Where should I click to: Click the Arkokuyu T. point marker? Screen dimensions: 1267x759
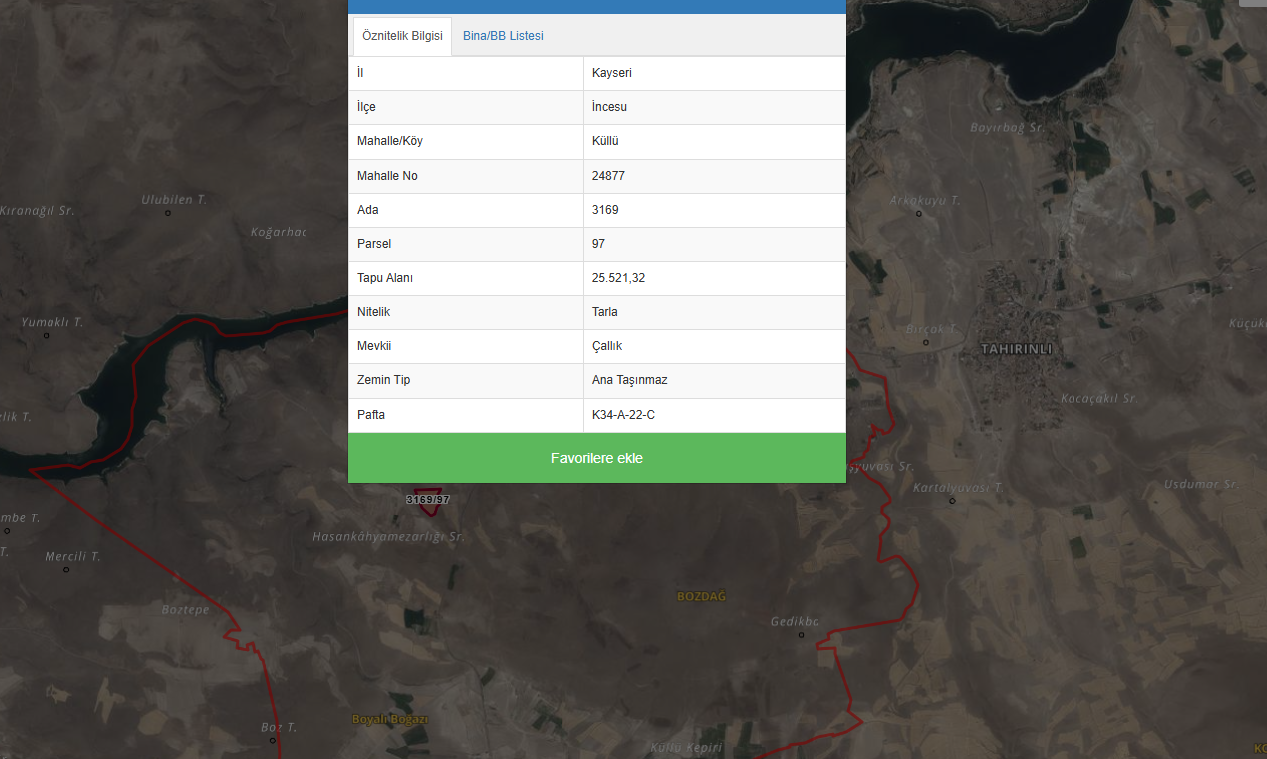tap(918, 213)
